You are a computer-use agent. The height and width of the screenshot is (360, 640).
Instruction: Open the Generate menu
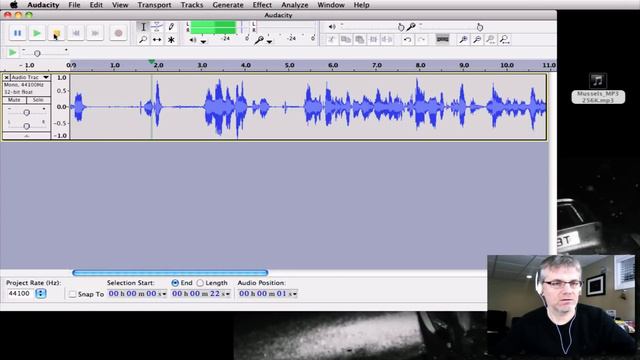[228, 5]
